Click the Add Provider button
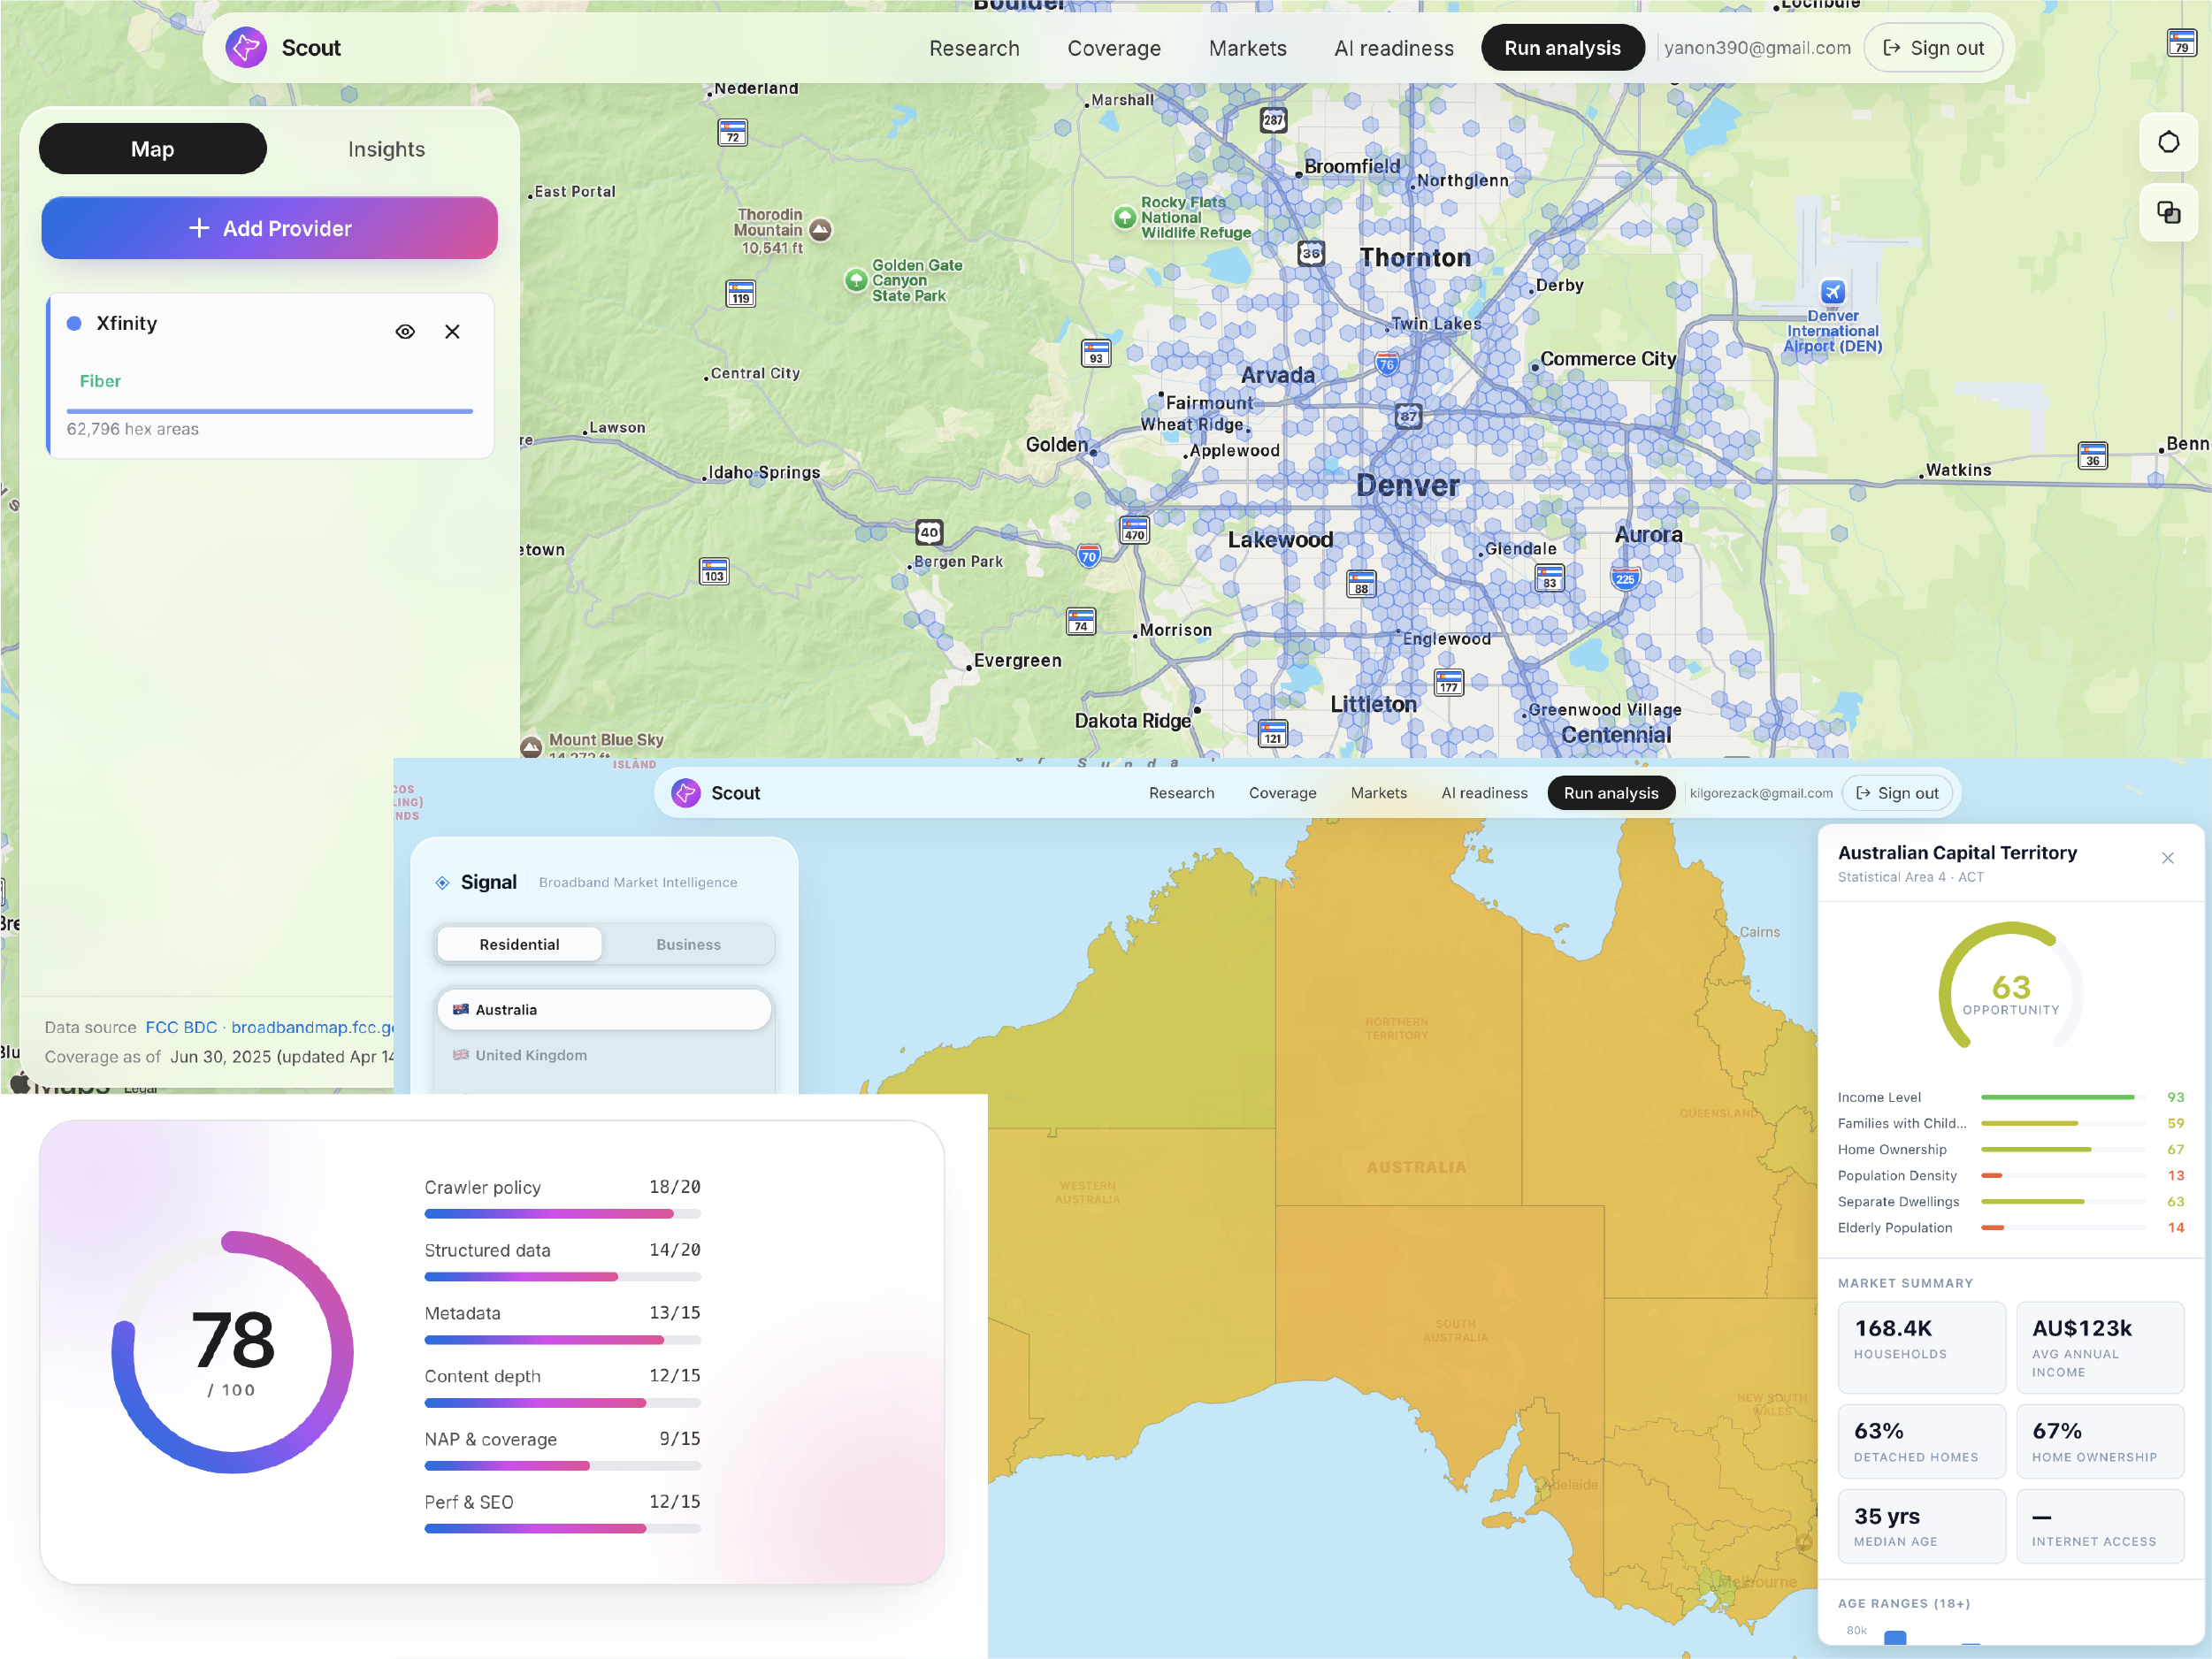2212x1659 pixels. (269, 228)
